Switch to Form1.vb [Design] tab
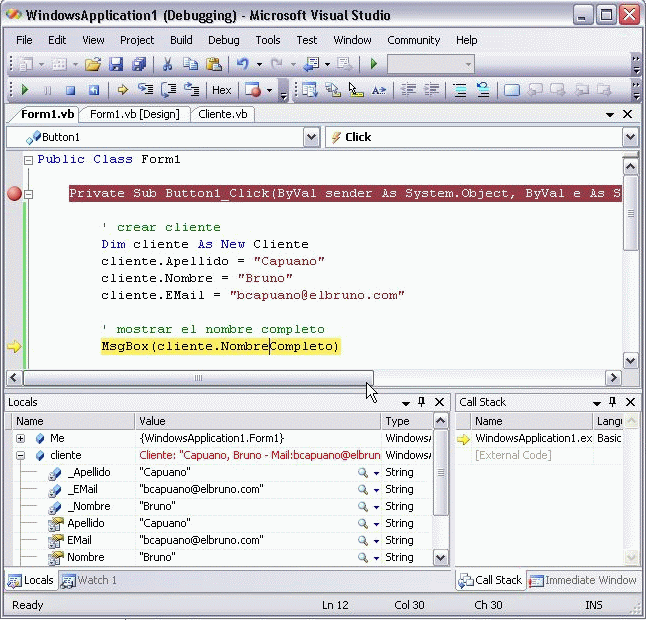Image resolution: width=646 pixels, height=620 pixels. [135, 114]
